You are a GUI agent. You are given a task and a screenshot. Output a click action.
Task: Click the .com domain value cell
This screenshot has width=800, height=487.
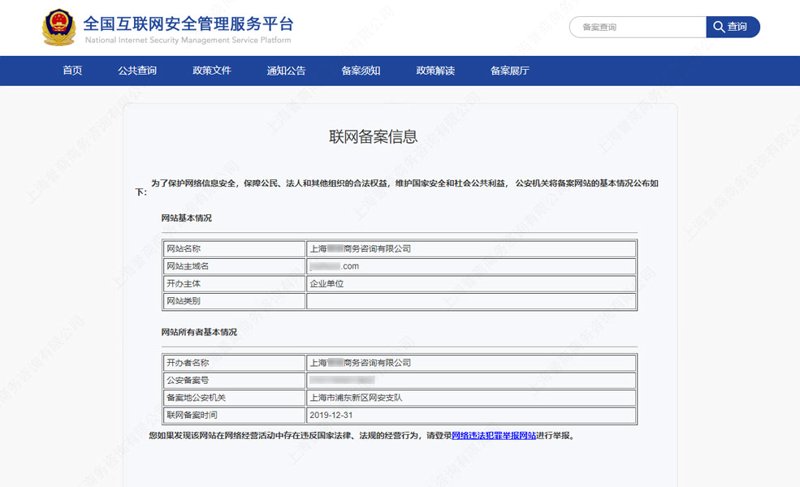click(471, 266)
